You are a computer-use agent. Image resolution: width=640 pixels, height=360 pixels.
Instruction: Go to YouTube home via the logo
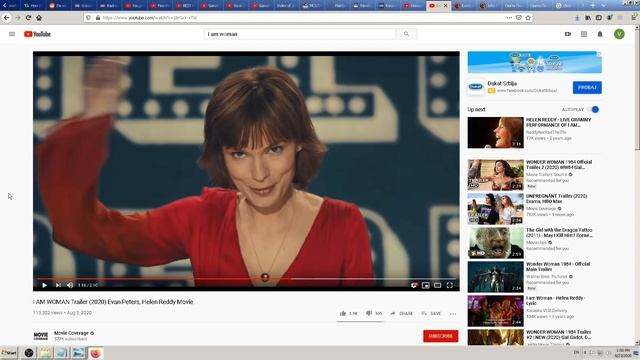[37, 34]
